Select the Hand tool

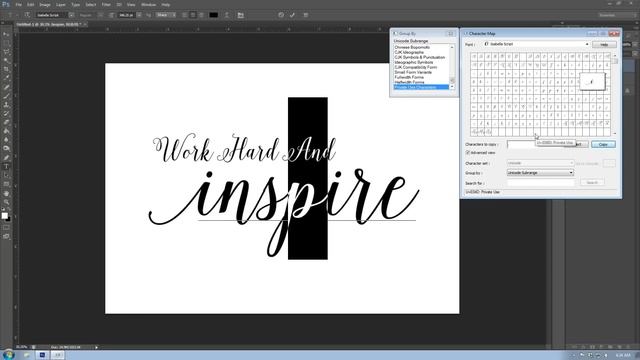tap(6, 193)
